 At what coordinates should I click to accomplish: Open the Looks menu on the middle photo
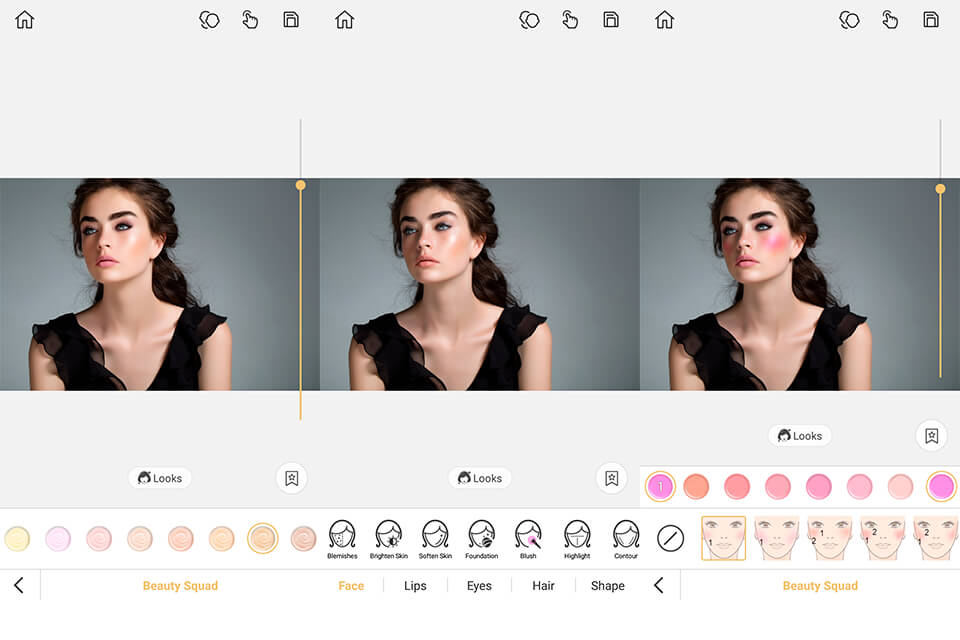pos(480,478)
